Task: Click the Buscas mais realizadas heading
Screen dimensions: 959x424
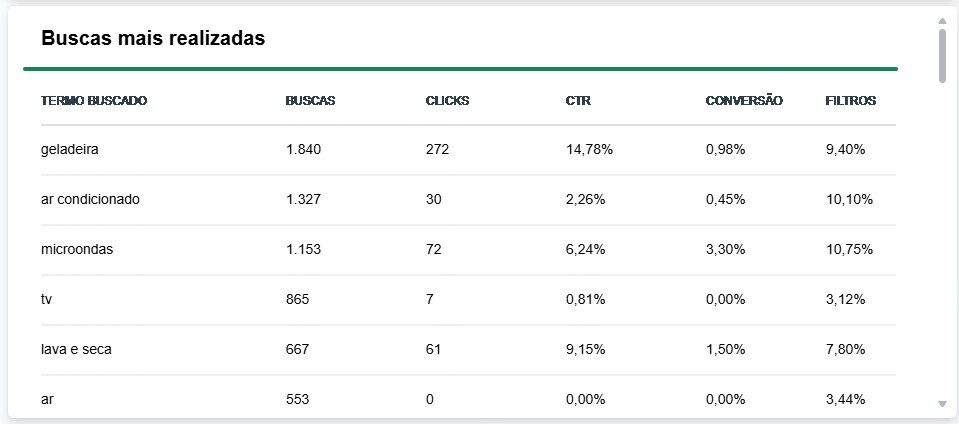Action: pos(153,39)
